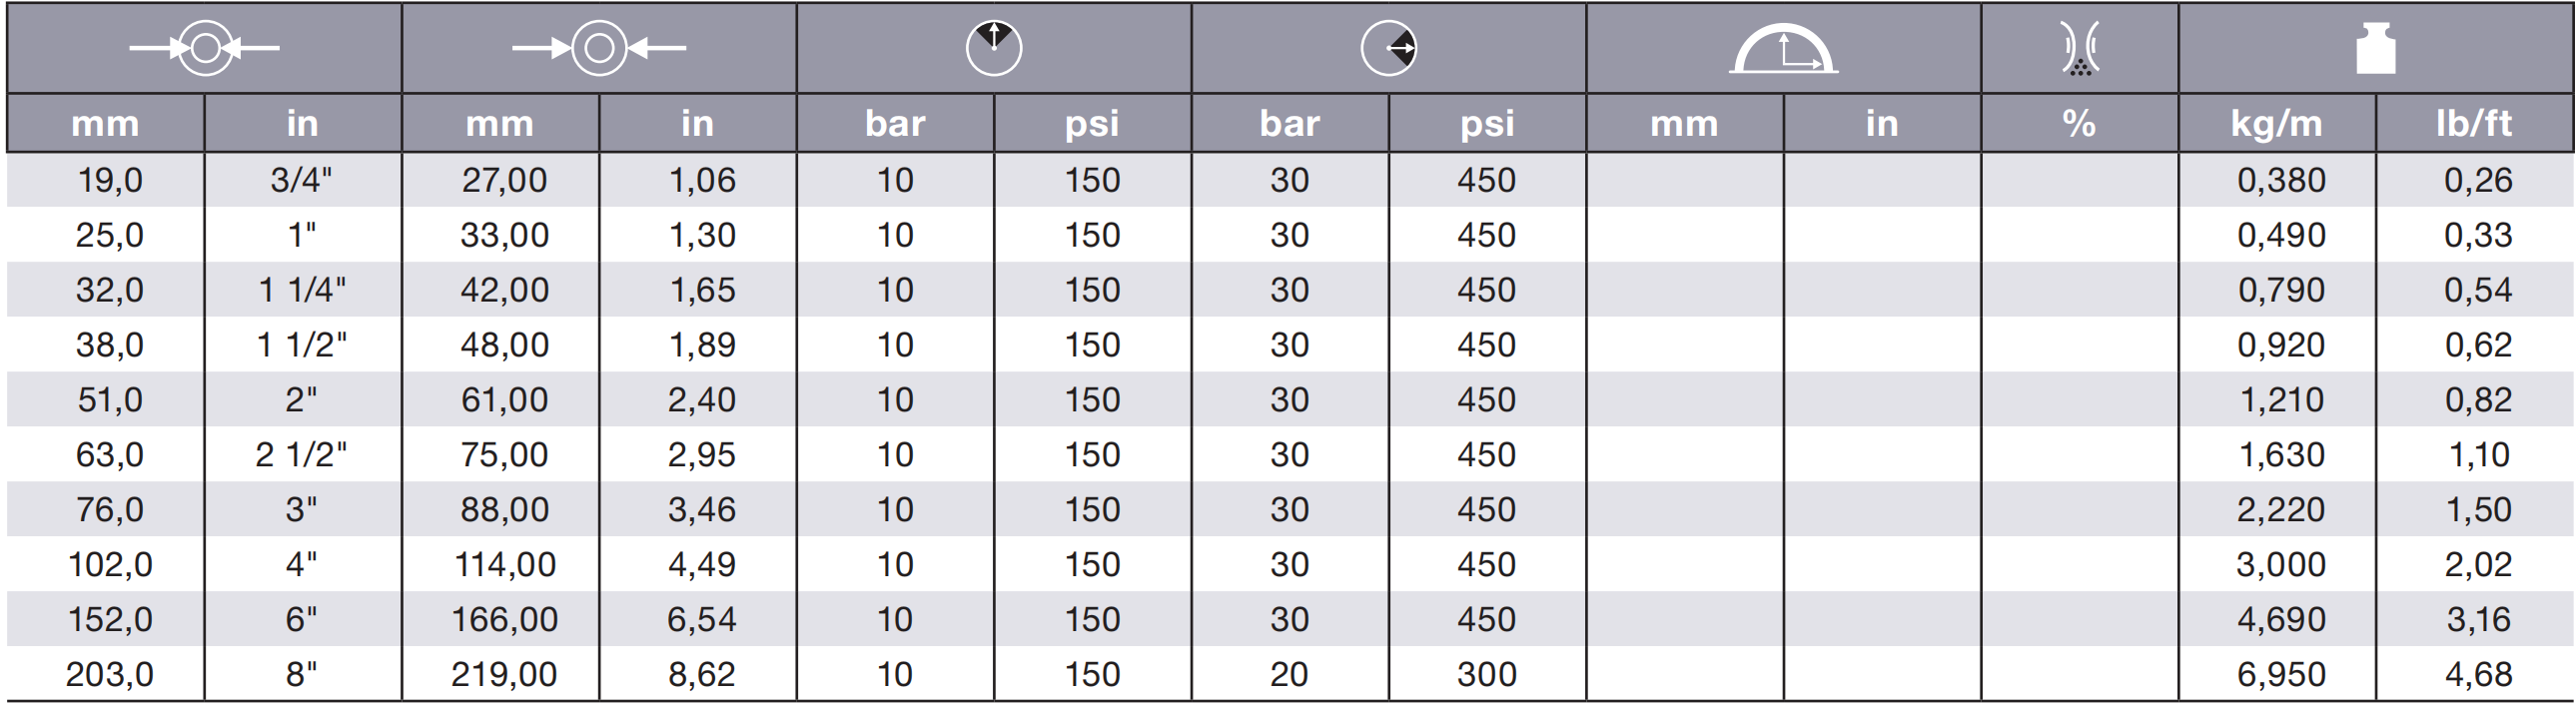The image size is (2576, 704).
Task: Click the 20 bar burst pressure cell
Action: [1290, 674]
